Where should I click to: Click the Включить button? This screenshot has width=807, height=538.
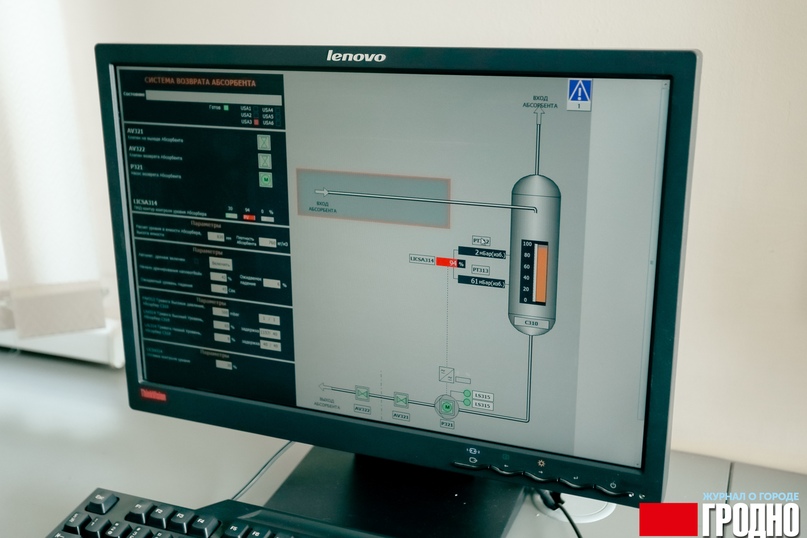point(221,264)
